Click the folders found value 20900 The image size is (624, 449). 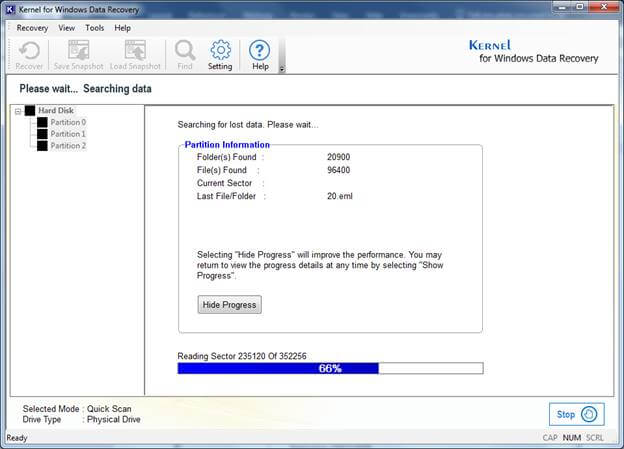click(338, 157)
